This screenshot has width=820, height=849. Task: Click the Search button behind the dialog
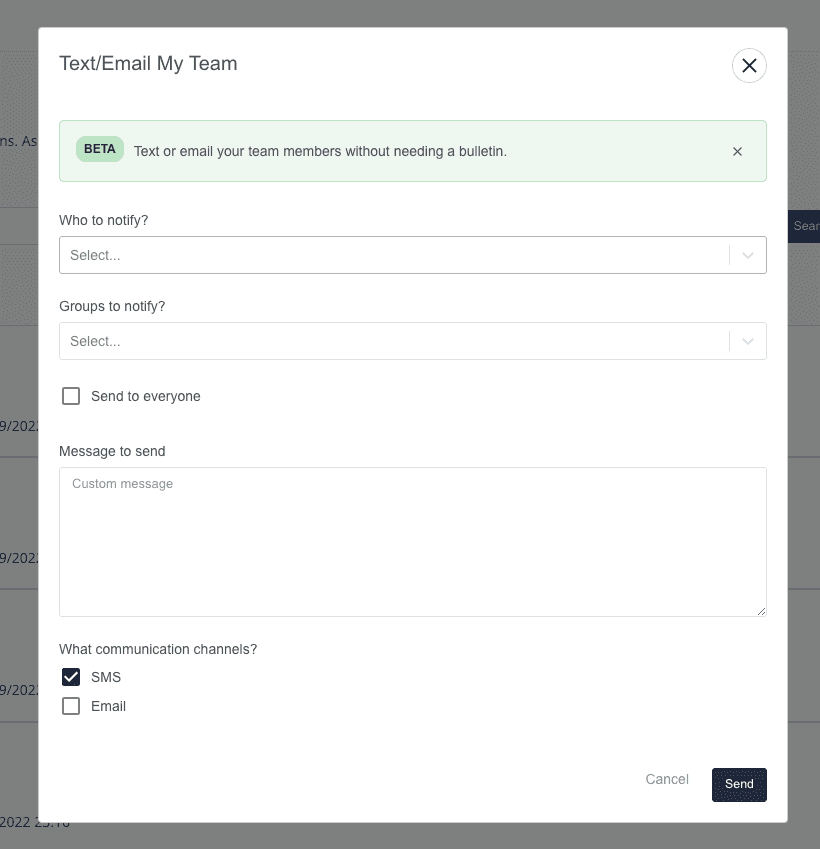click(x=808, y=226)
